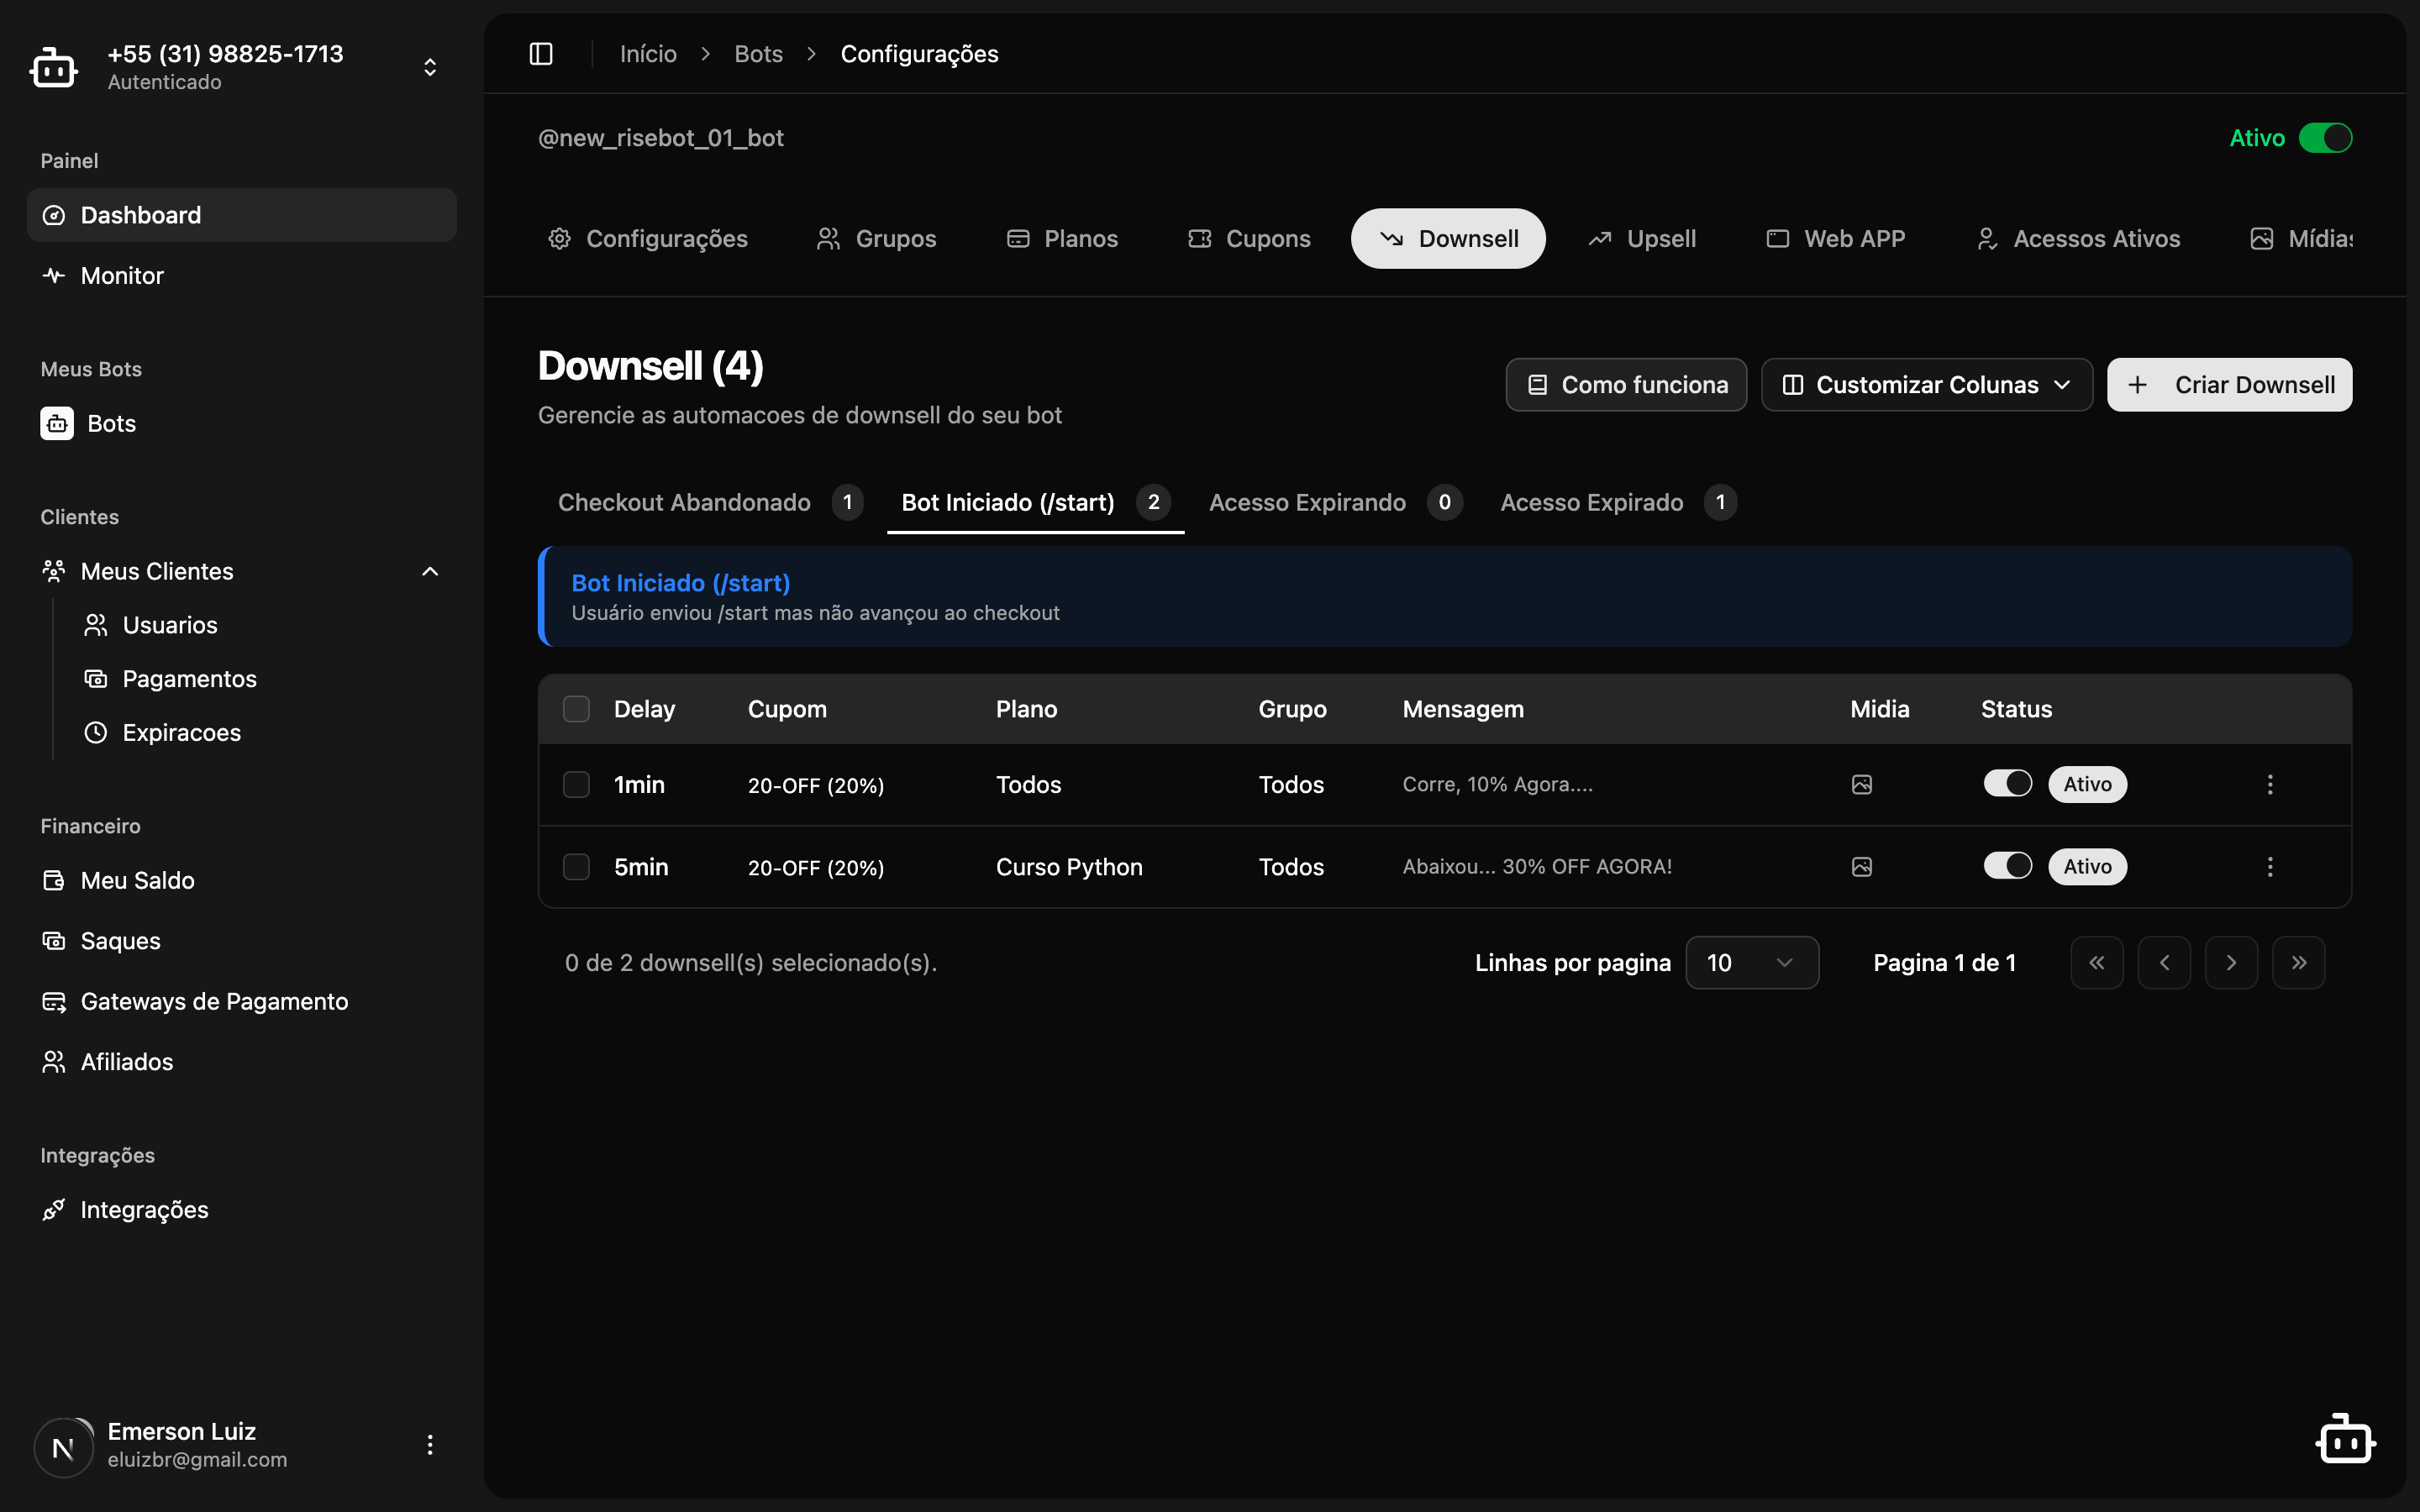The width and height of the screenshot is (2420, 1512).
Task: Open Meu Saldo page
Action: (x=241, y=881)
